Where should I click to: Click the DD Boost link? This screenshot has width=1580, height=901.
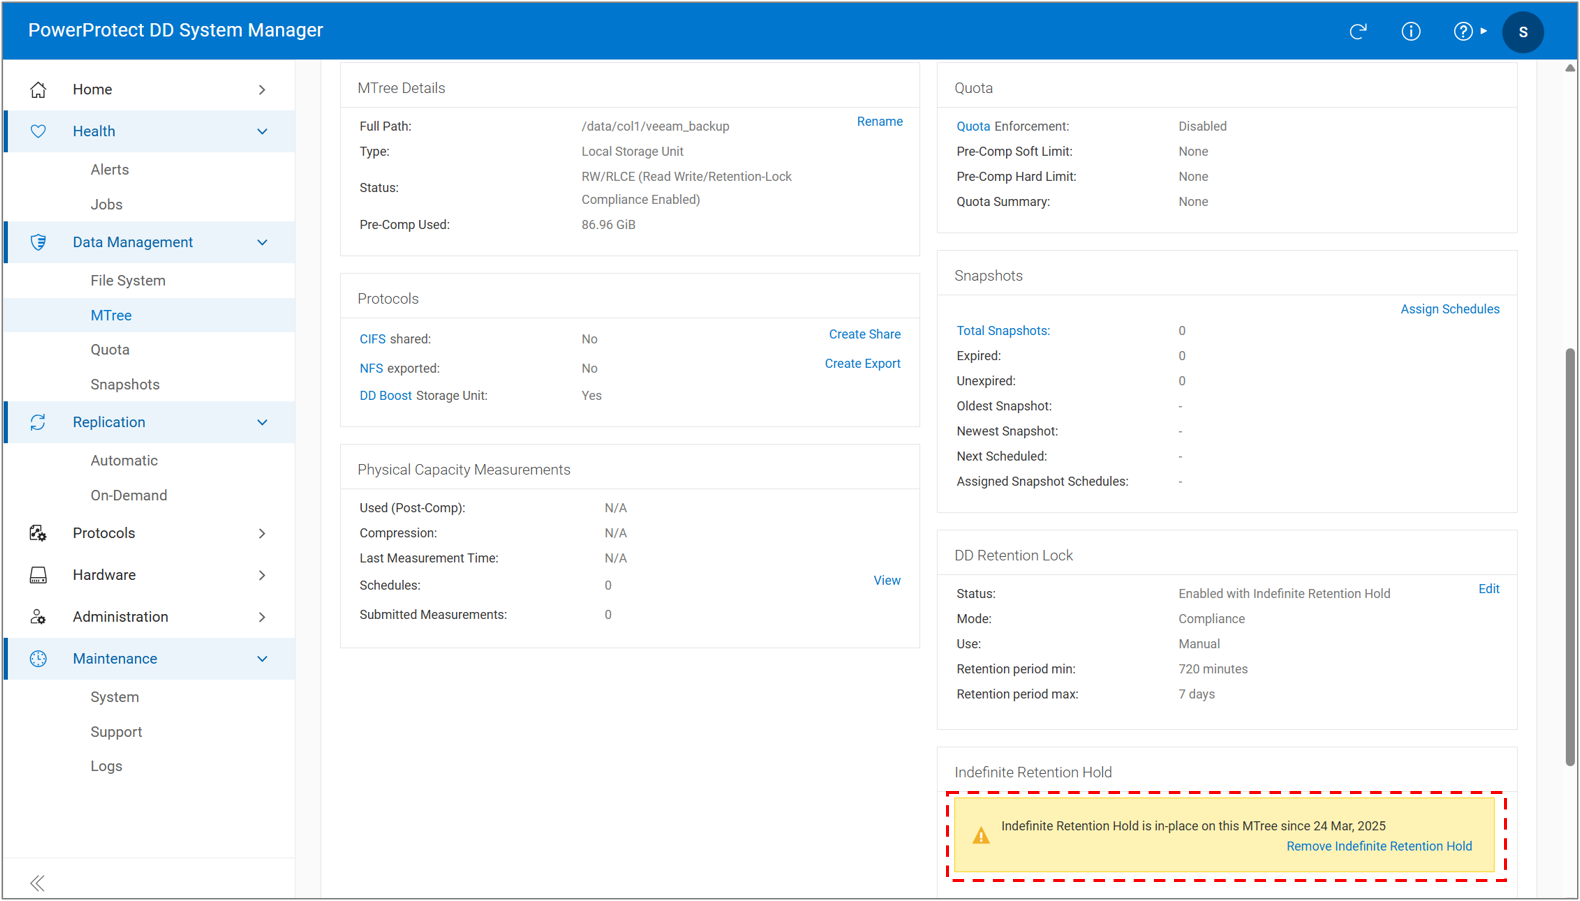point(386,396)
